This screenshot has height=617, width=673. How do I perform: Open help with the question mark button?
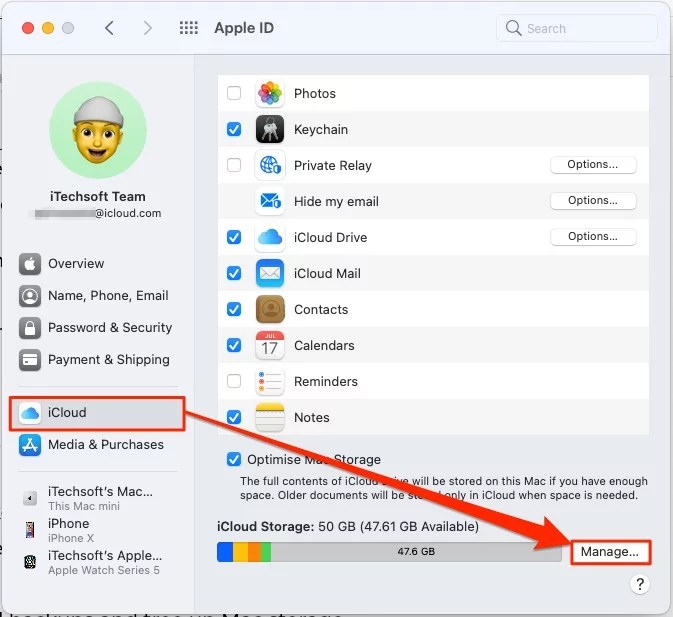640,584
